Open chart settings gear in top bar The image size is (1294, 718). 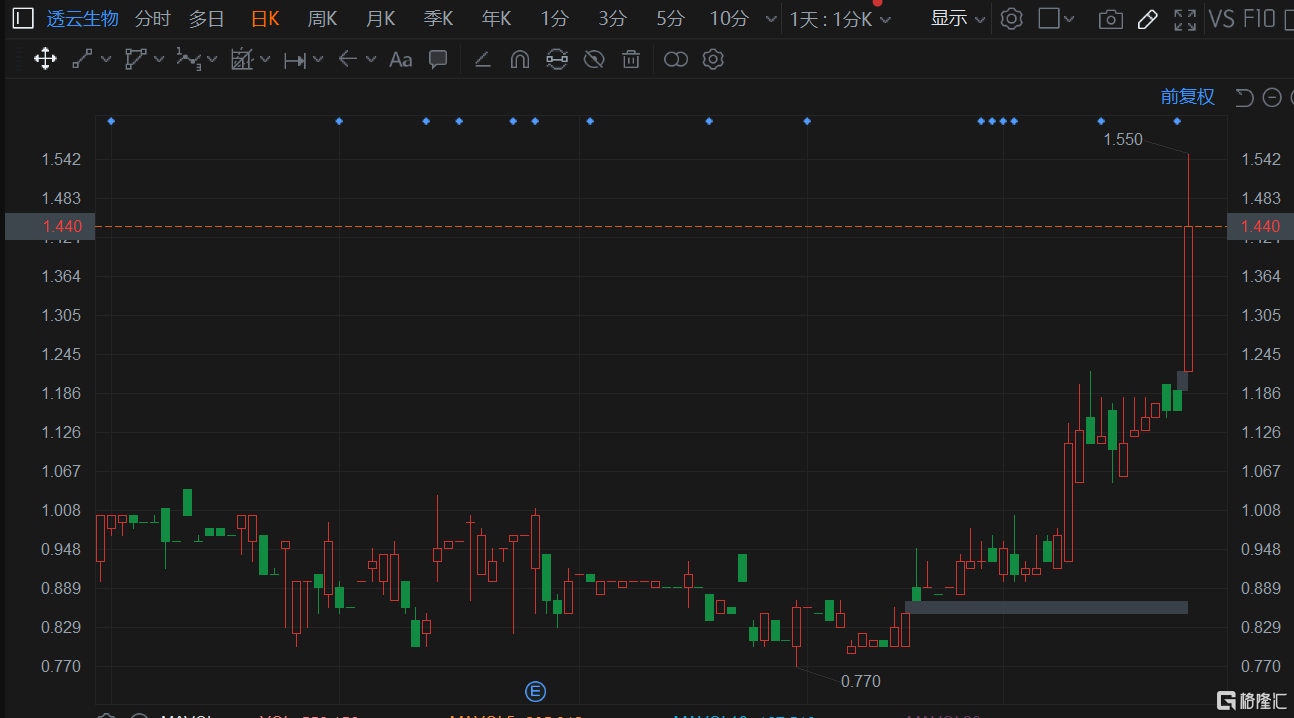pos(1011,18)
